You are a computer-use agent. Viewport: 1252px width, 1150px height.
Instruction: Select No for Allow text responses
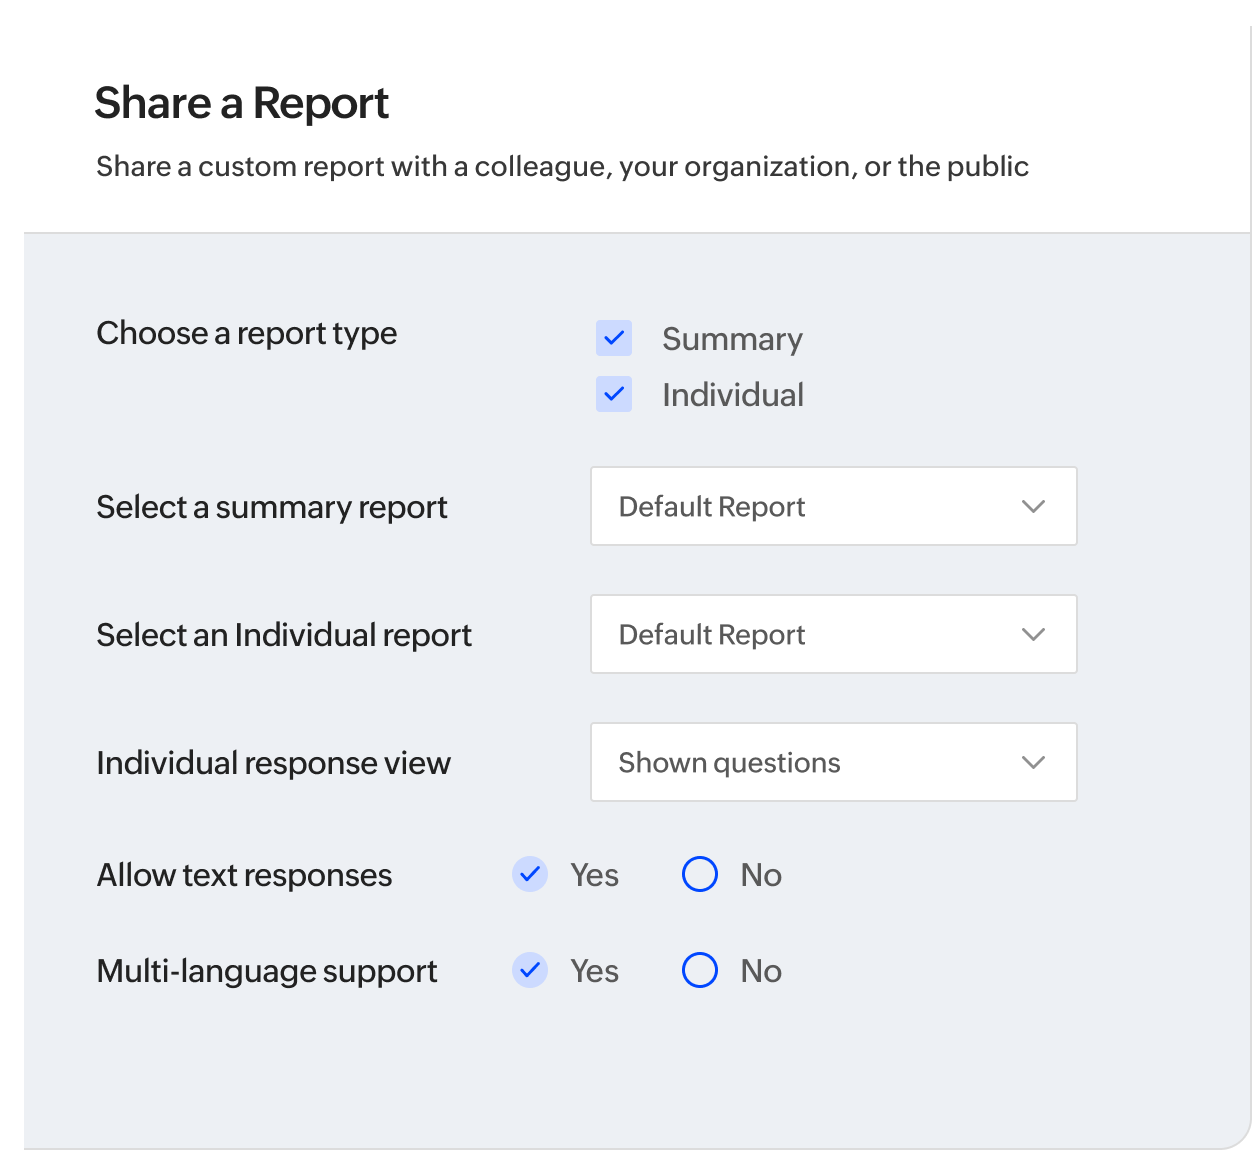tap(700, 874)
